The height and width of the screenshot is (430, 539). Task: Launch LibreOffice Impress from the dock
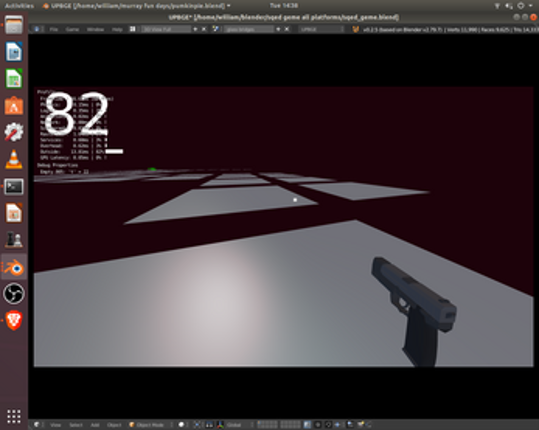[14, 213]
